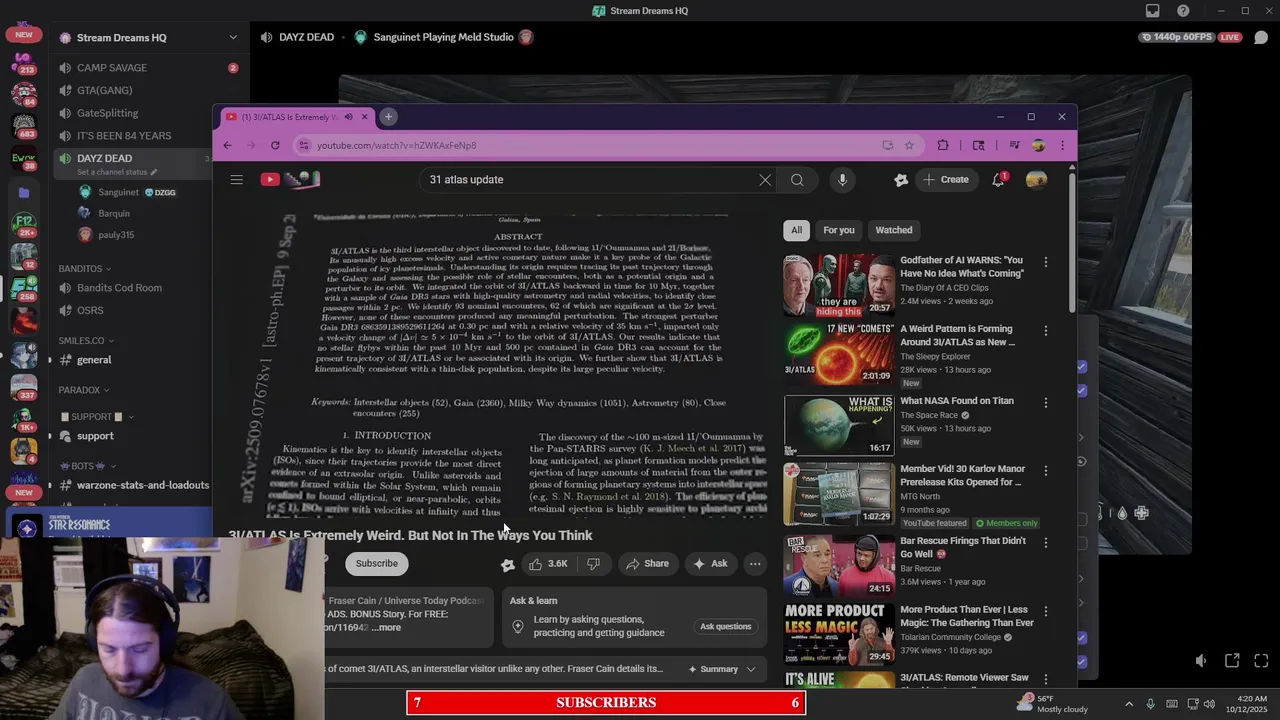Clear the YouTube search text
The height and width of the screenshot is (720, 1280).
pyautogui.click(x=765, y=180)
